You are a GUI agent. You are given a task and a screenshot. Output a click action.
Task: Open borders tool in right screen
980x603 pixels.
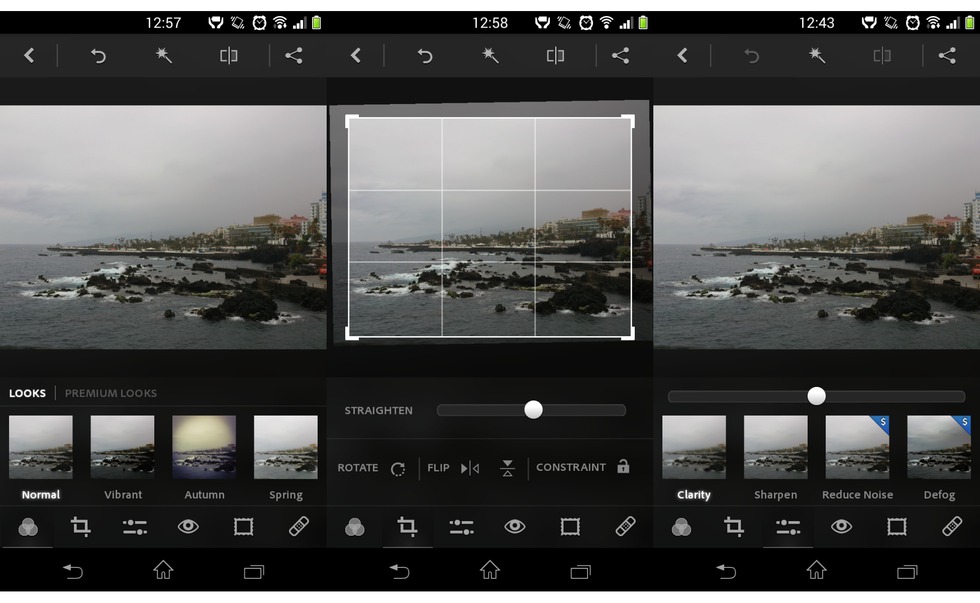[897, 527]
